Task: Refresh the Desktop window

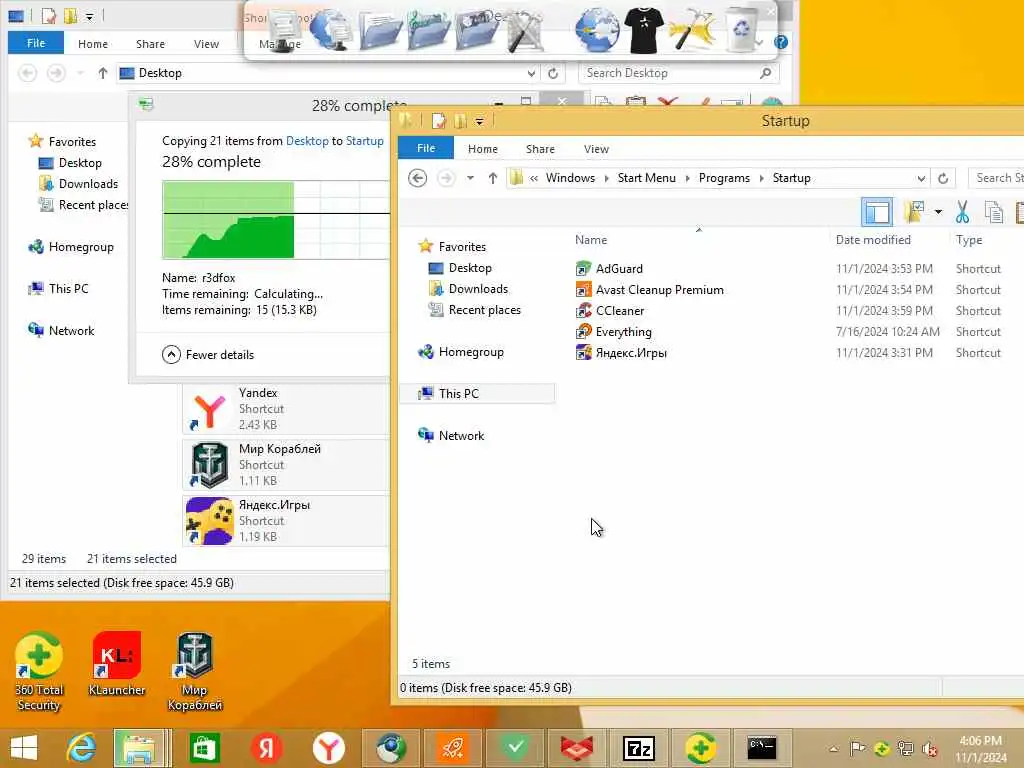Action: pos(553,73)
